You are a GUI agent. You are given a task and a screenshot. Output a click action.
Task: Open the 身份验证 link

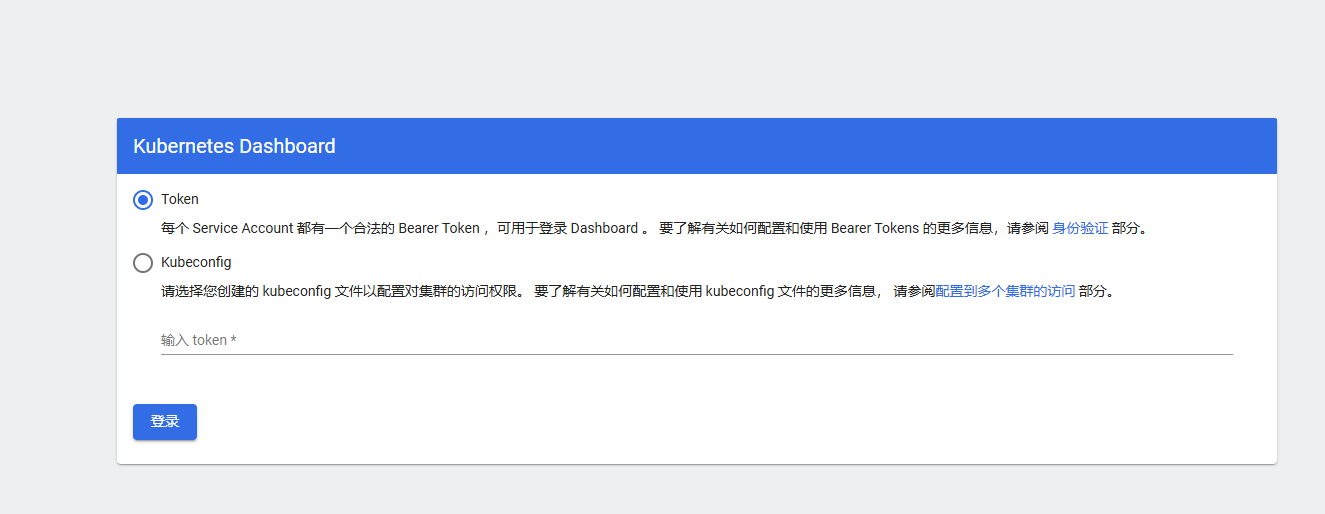click(x=1080, y=228)
